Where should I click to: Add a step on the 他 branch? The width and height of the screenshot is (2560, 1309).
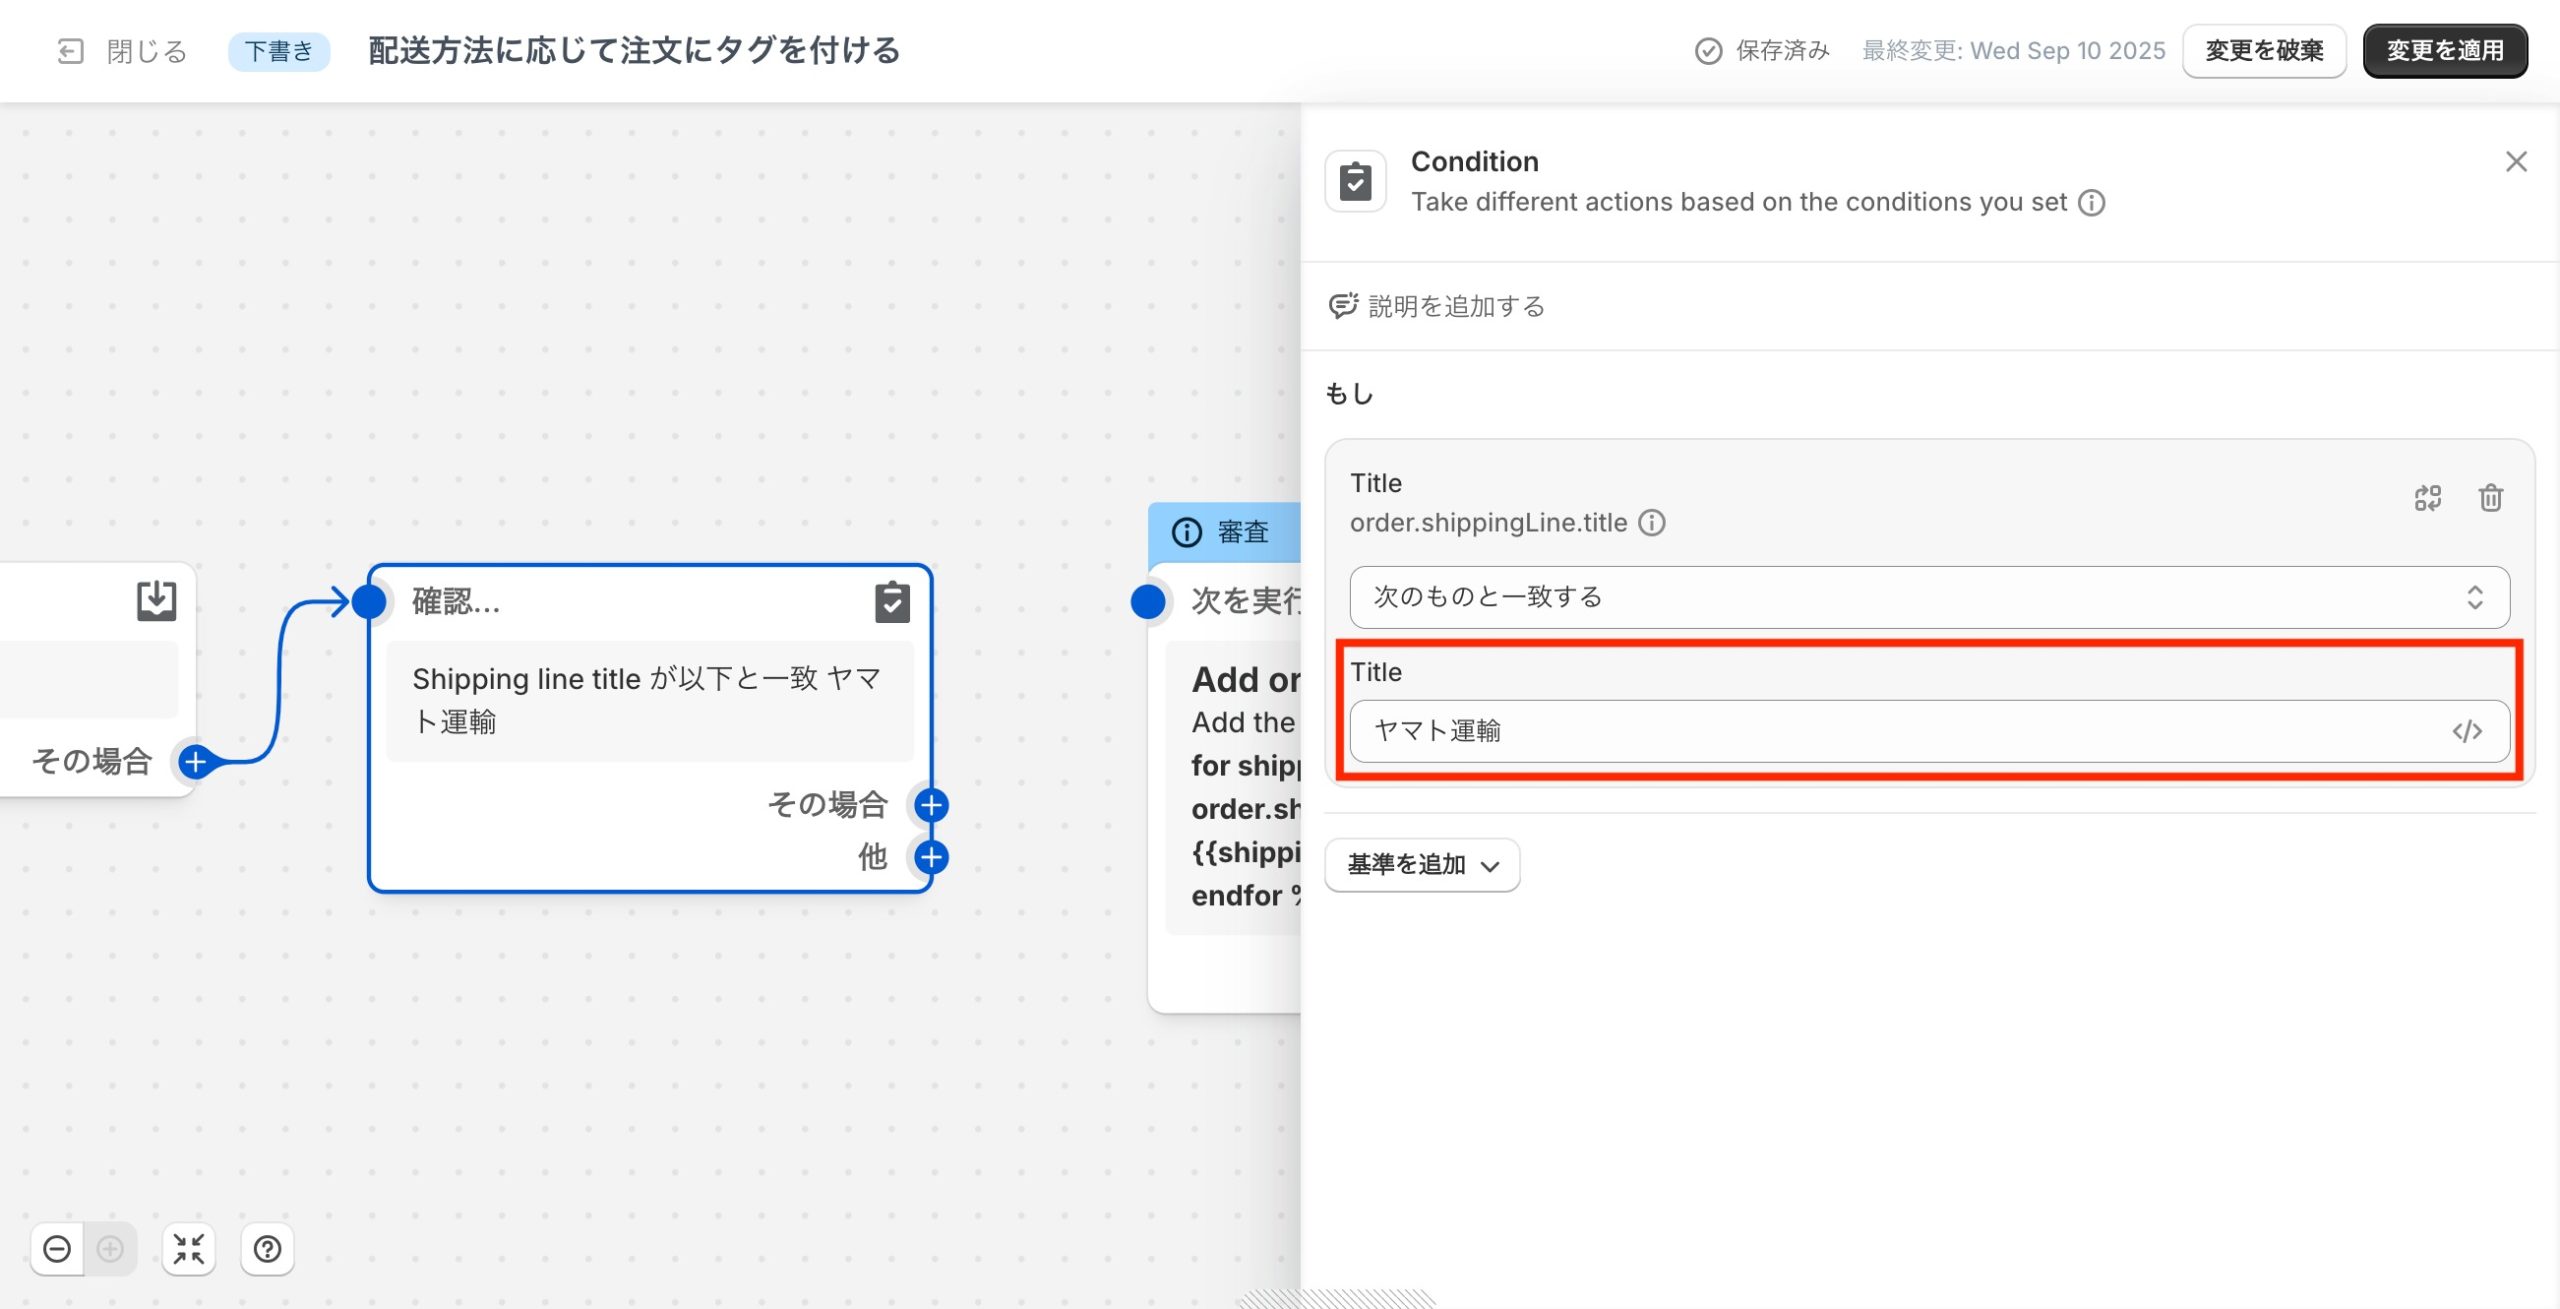pos(931,857)
